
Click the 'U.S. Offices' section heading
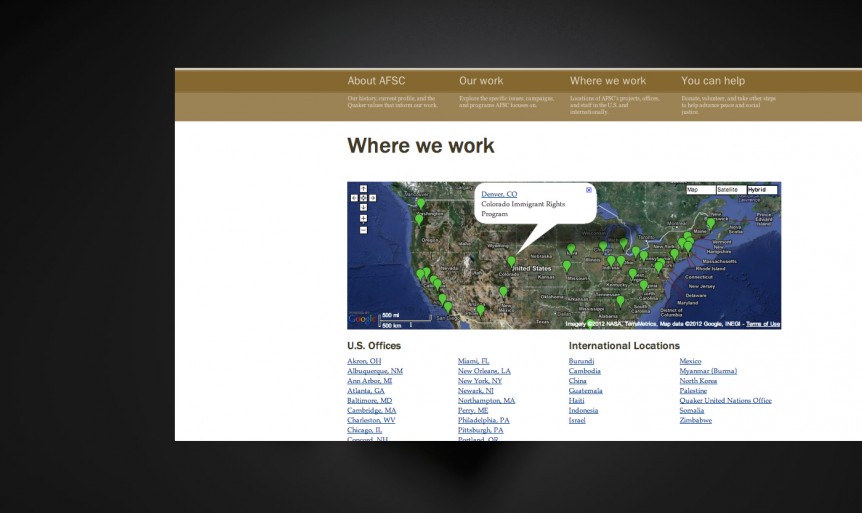tap(374, 346)
